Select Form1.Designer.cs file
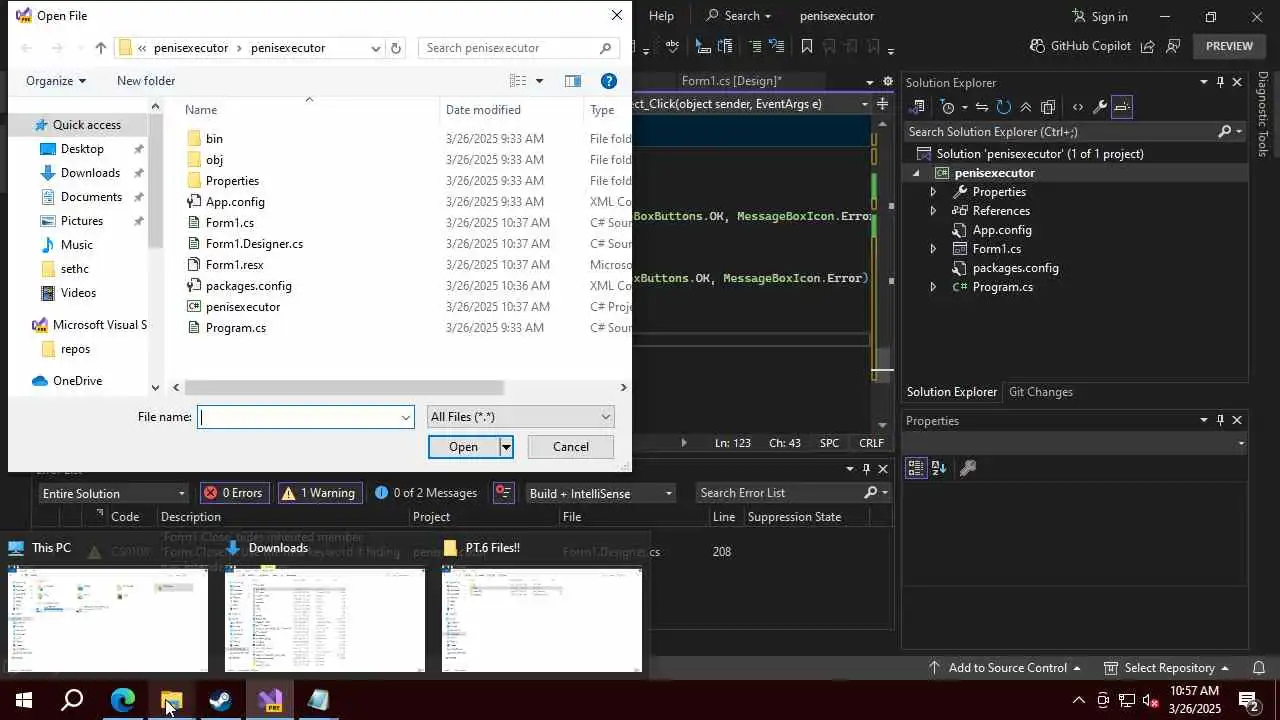This screenshot has width=1280, height=720. coord(254,244)
